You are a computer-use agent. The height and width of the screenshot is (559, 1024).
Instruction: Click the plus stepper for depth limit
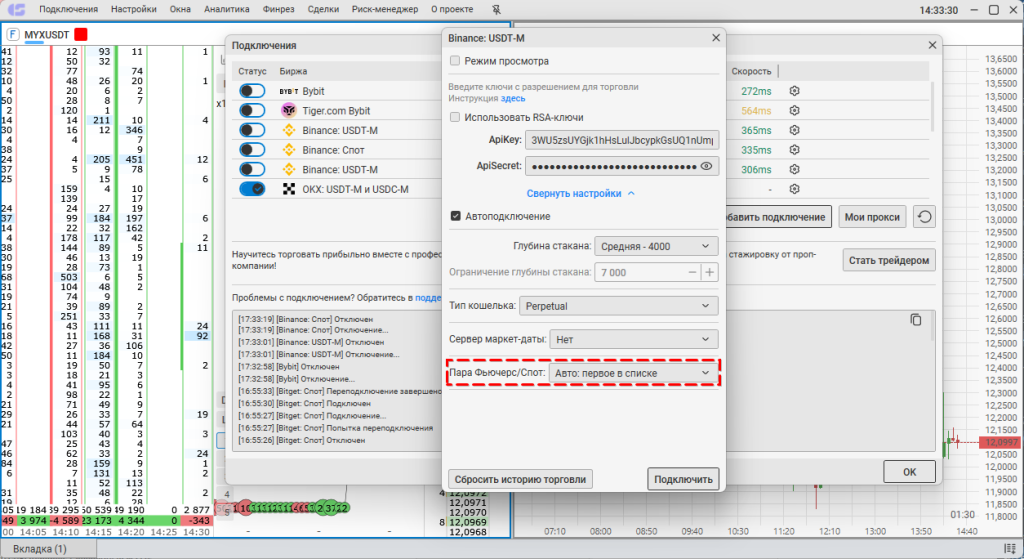coord(709,272)
